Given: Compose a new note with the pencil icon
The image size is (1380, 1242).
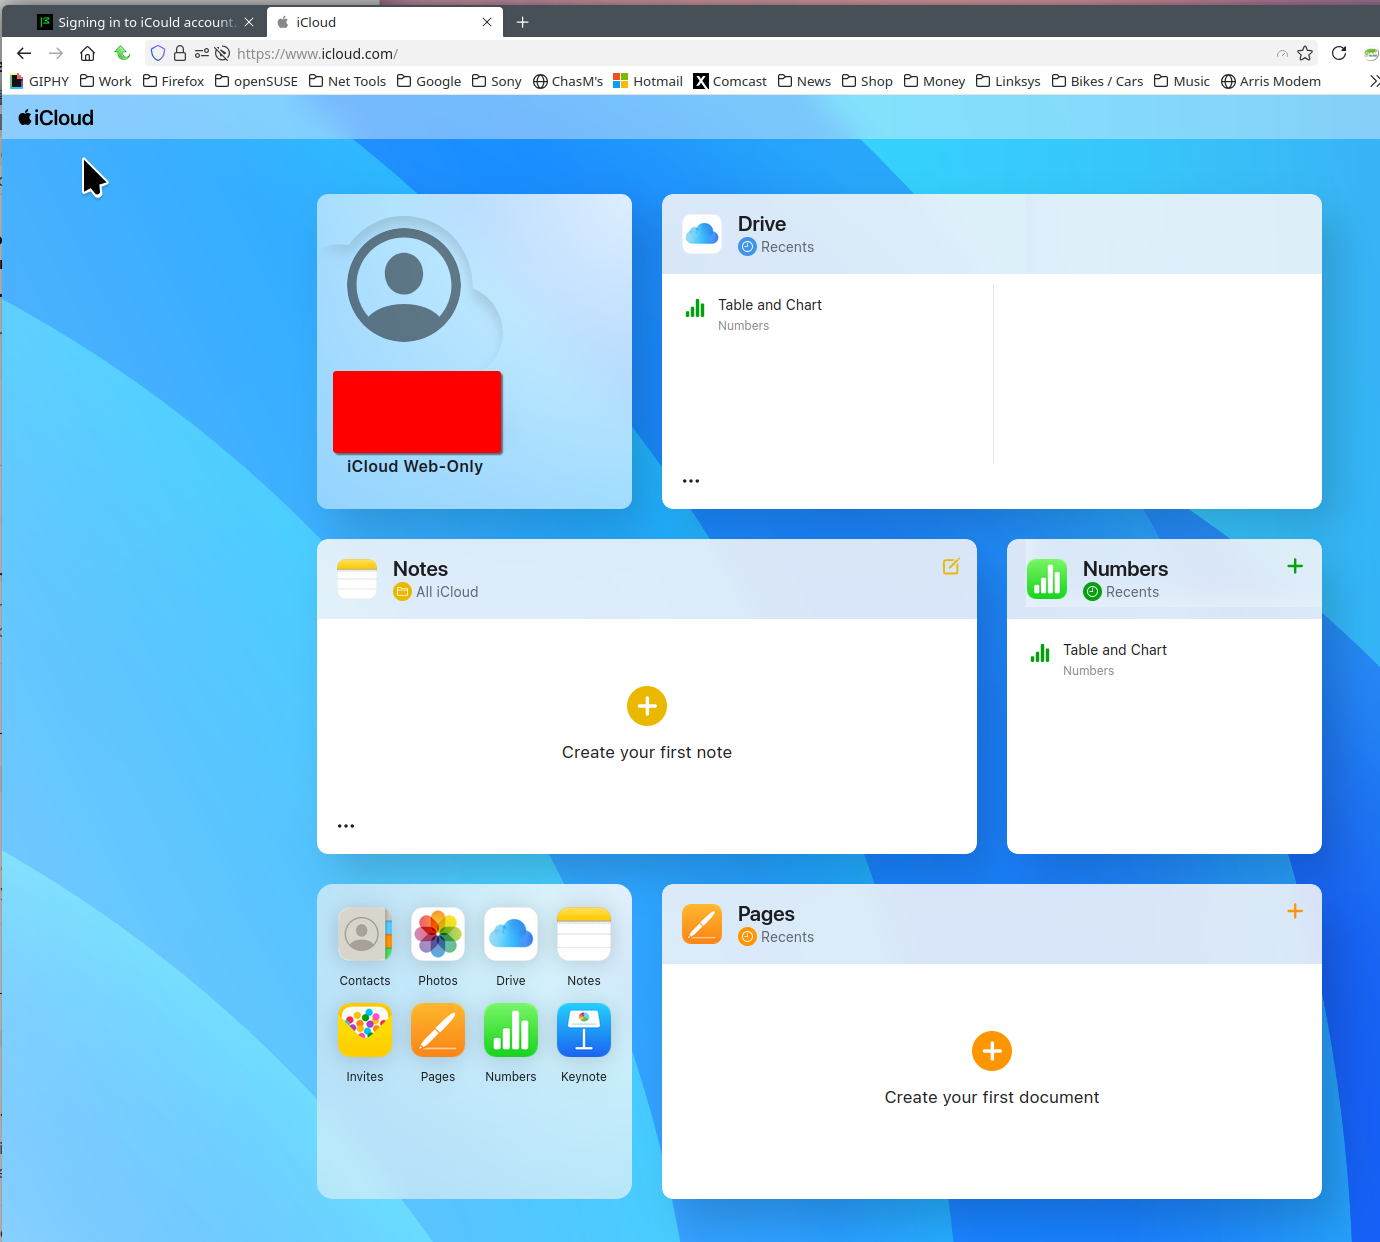Looking at the screenshot, I should 951,566.
